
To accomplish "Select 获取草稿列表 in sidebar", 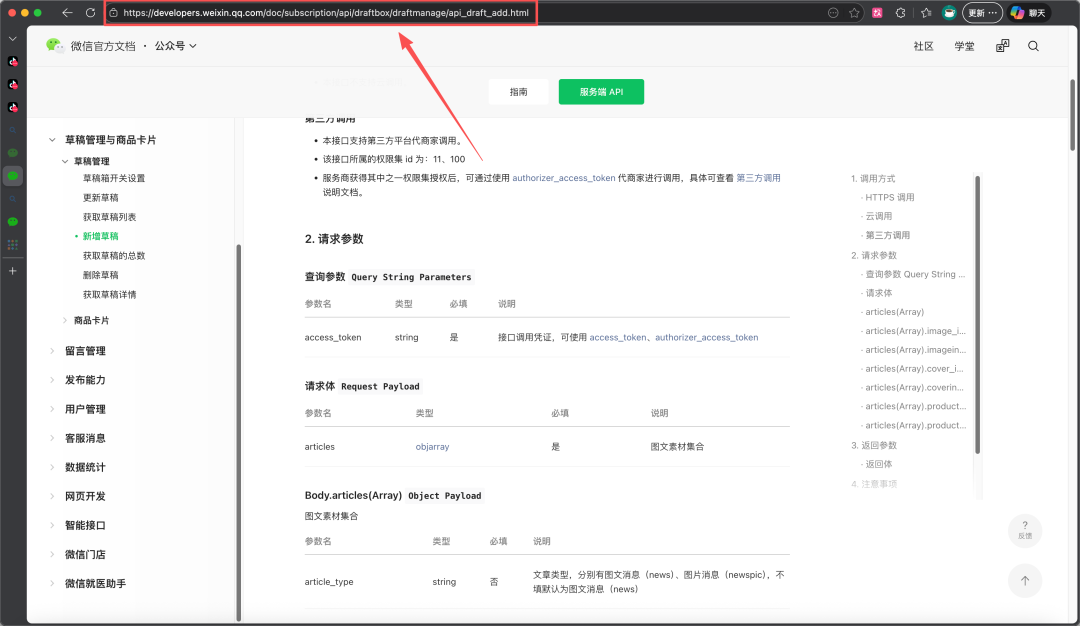I will pos(110,217).
